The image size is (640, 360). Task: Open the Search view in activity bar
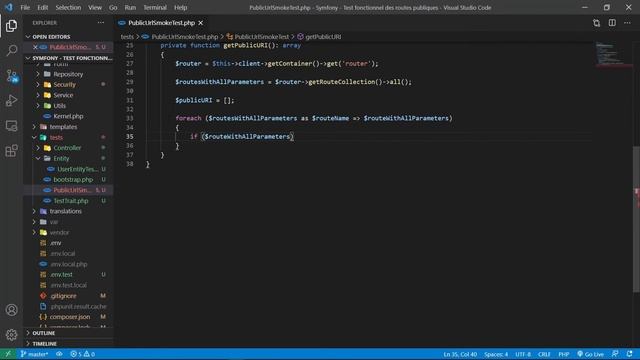point(11,51)
